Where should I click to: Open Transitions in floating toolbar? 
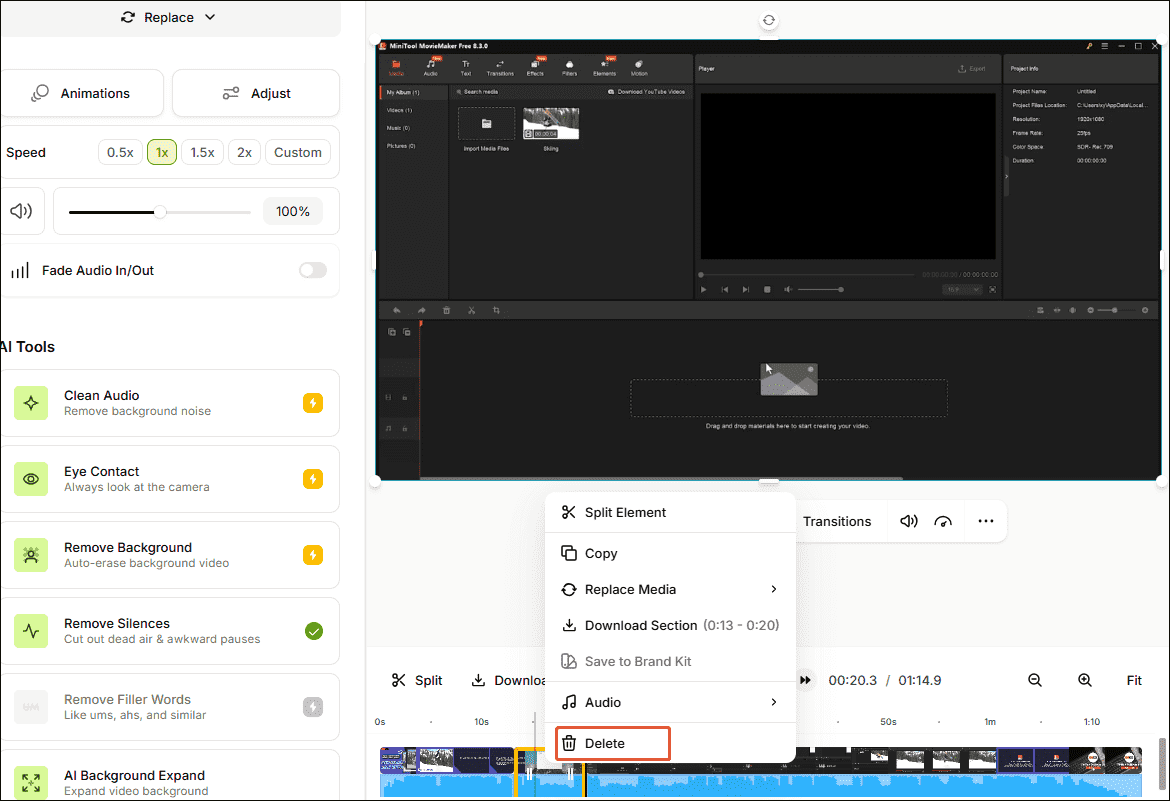(x=836, y=521)
